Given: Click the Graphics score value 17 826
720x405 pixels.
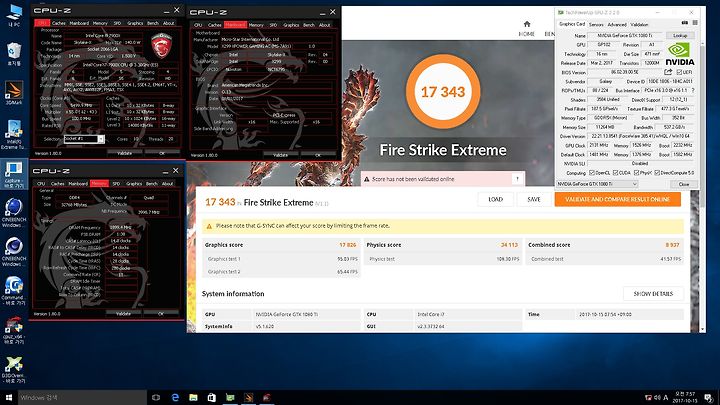Looking at the screenshot, I should point(348,245).
